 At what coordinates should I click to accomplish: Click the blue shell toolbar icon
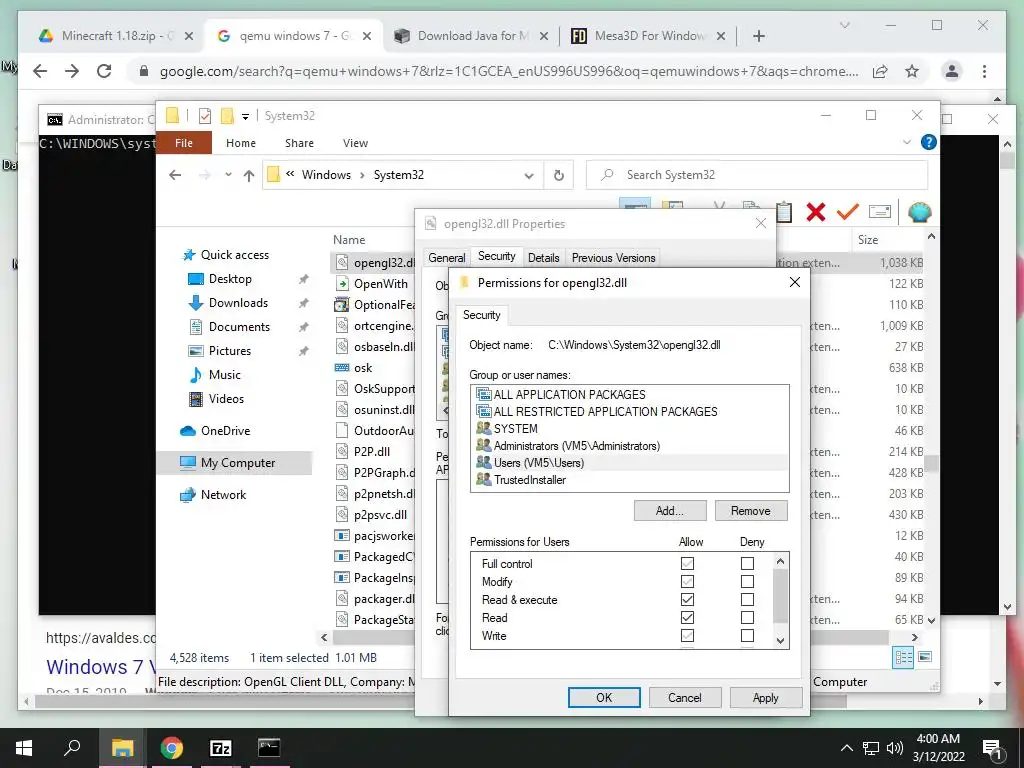coord(920,212)
